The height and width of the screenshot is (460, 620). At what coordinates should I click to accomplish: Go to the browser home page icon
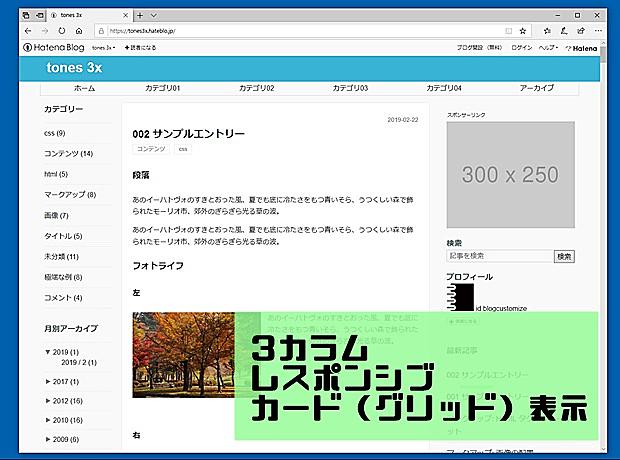click(79, 31)
